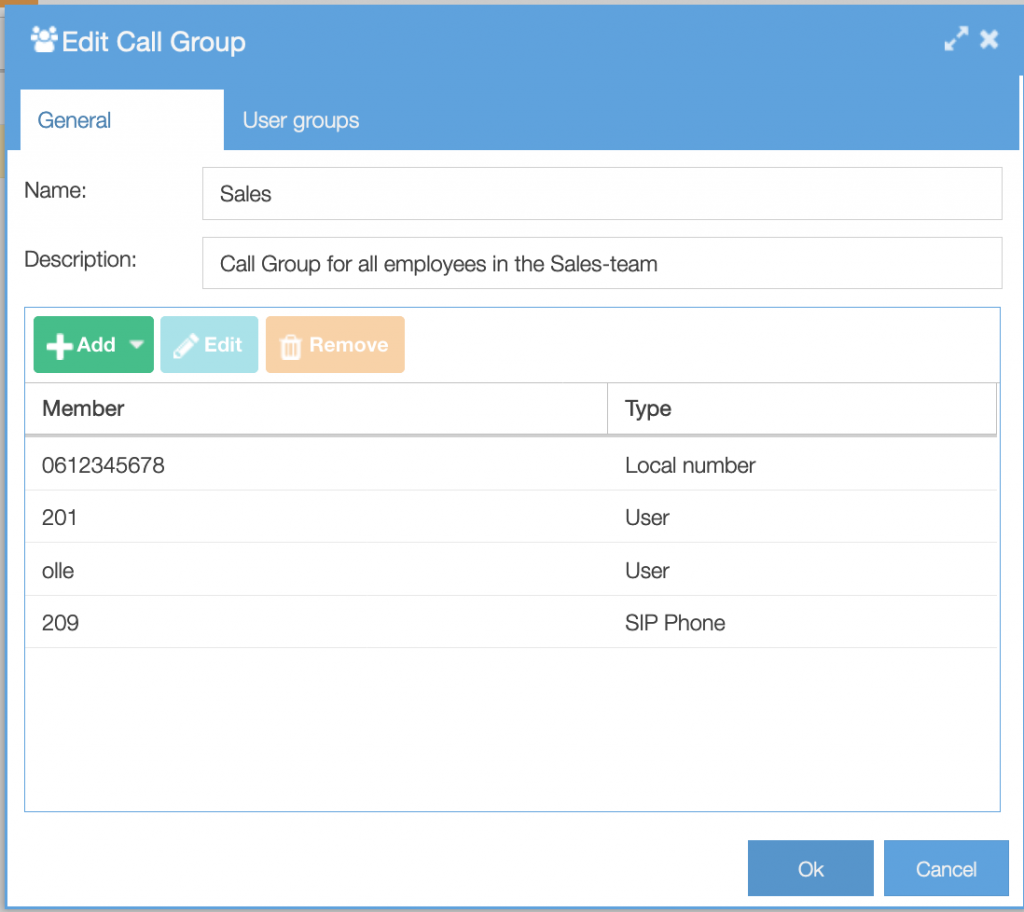The height and width of the screenshot is (912, 1024).
Task: Confirm changes with the Ok button
Action: click(810, 868)
